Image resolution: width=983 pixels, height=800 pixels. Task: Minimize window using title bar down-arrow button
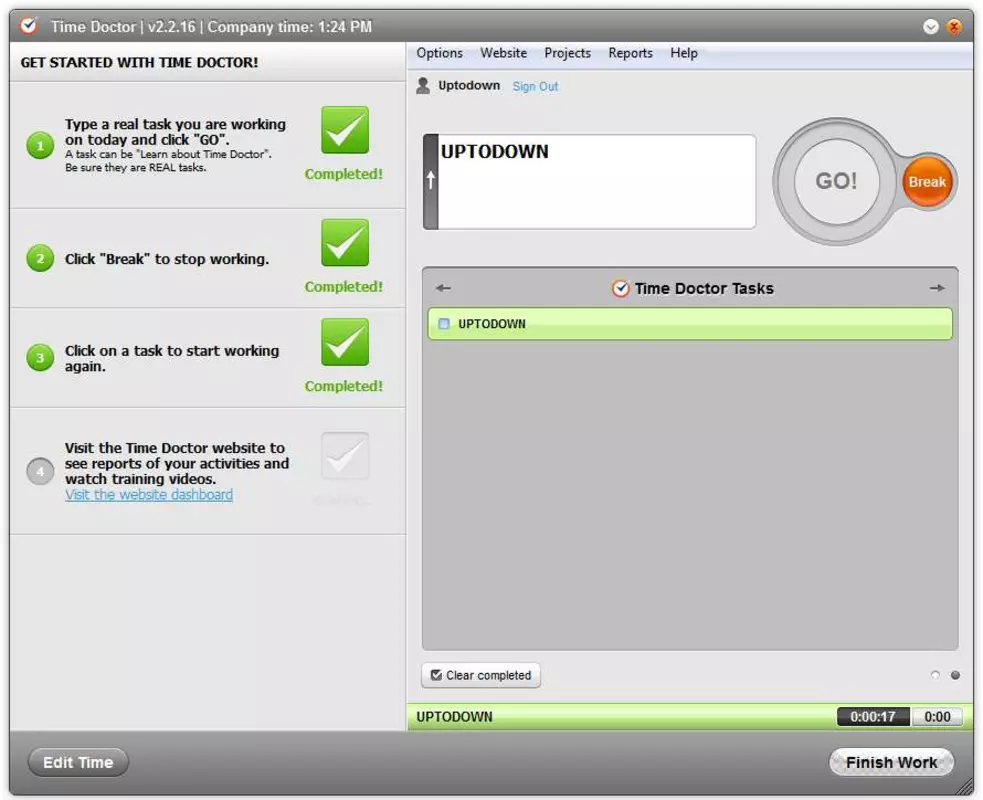(x=931, y=26)
